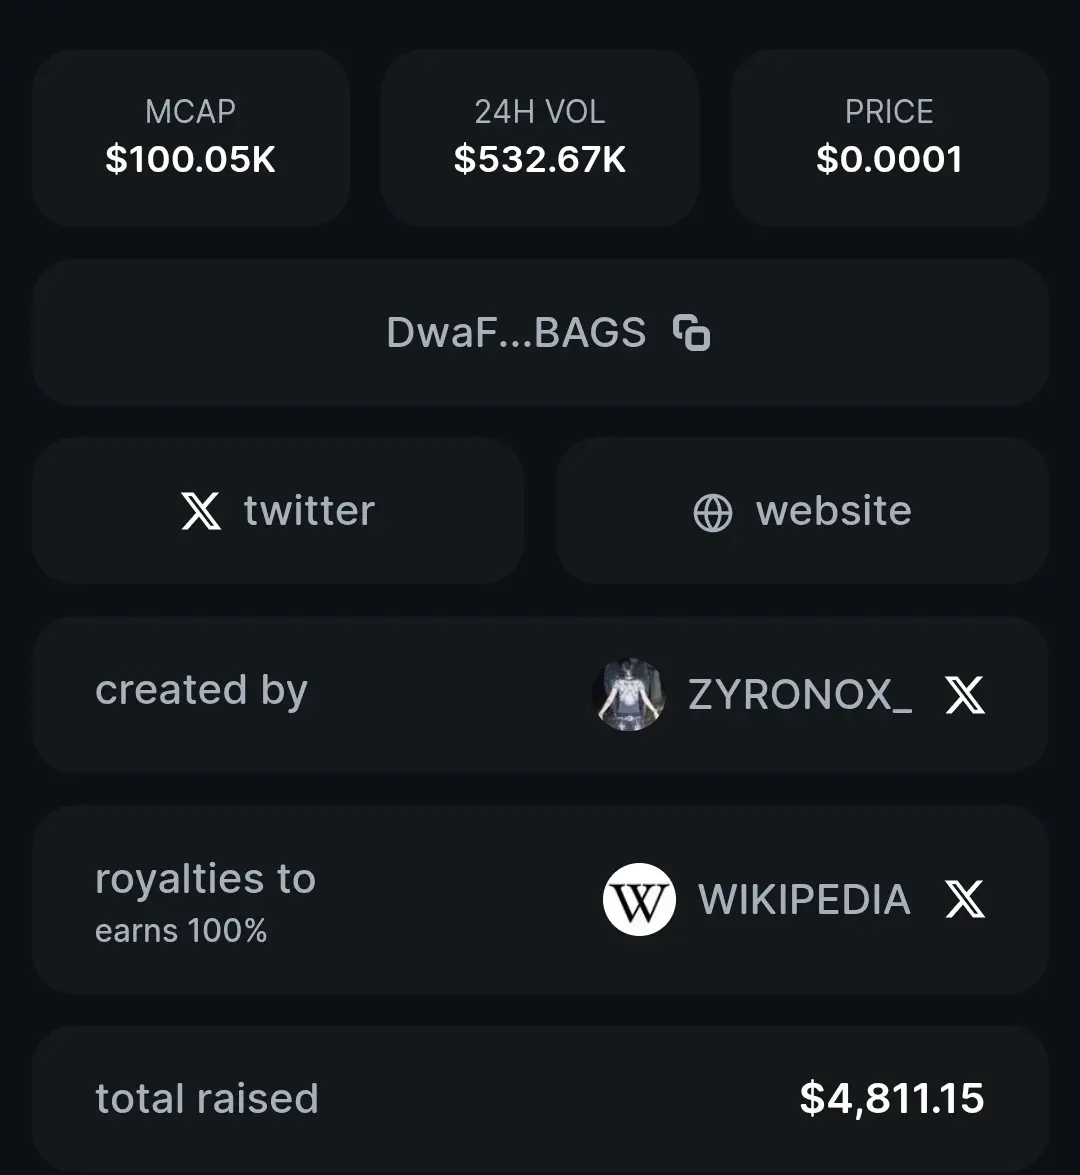Open the website link button
Image resolution: width=1080 pixels, height=1175 pixels.
(802, 511)
